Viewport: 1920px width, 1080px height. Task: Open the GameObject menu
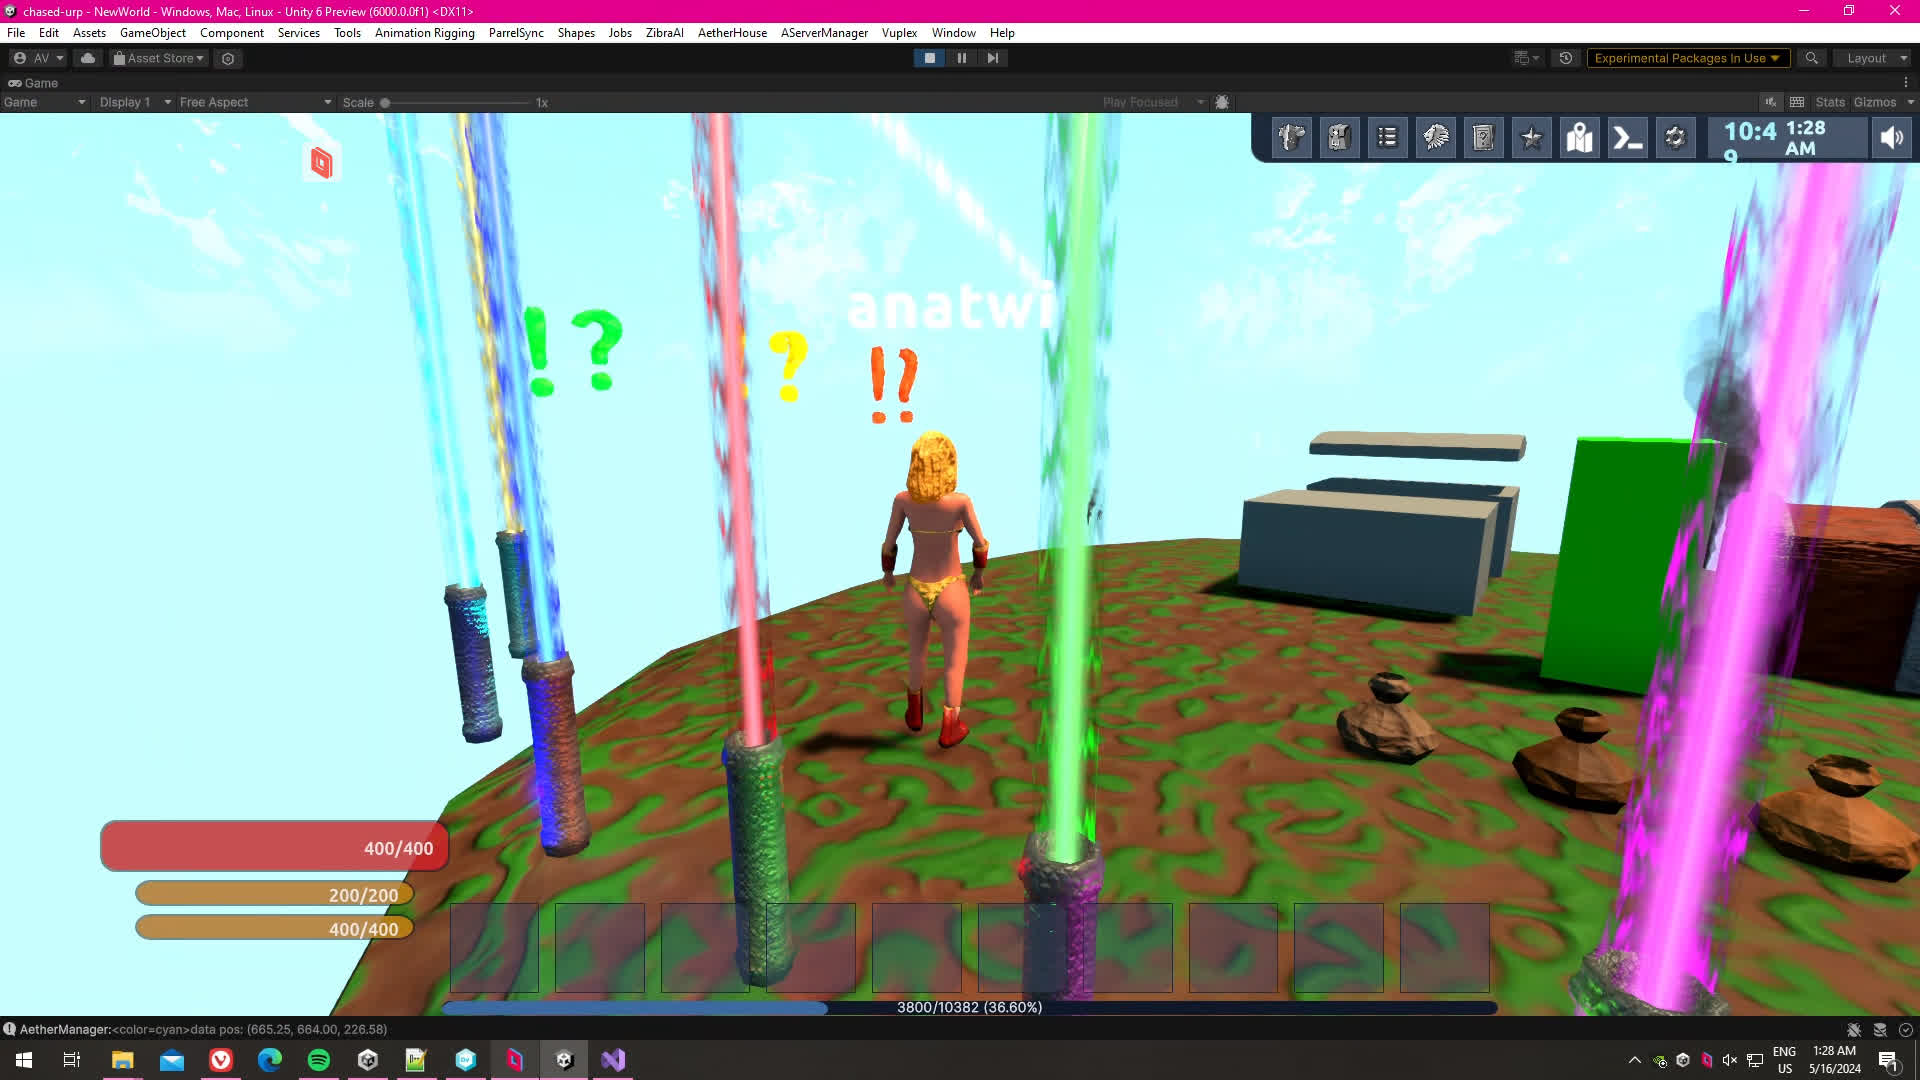pyautogui.click(x=152, y=33)
